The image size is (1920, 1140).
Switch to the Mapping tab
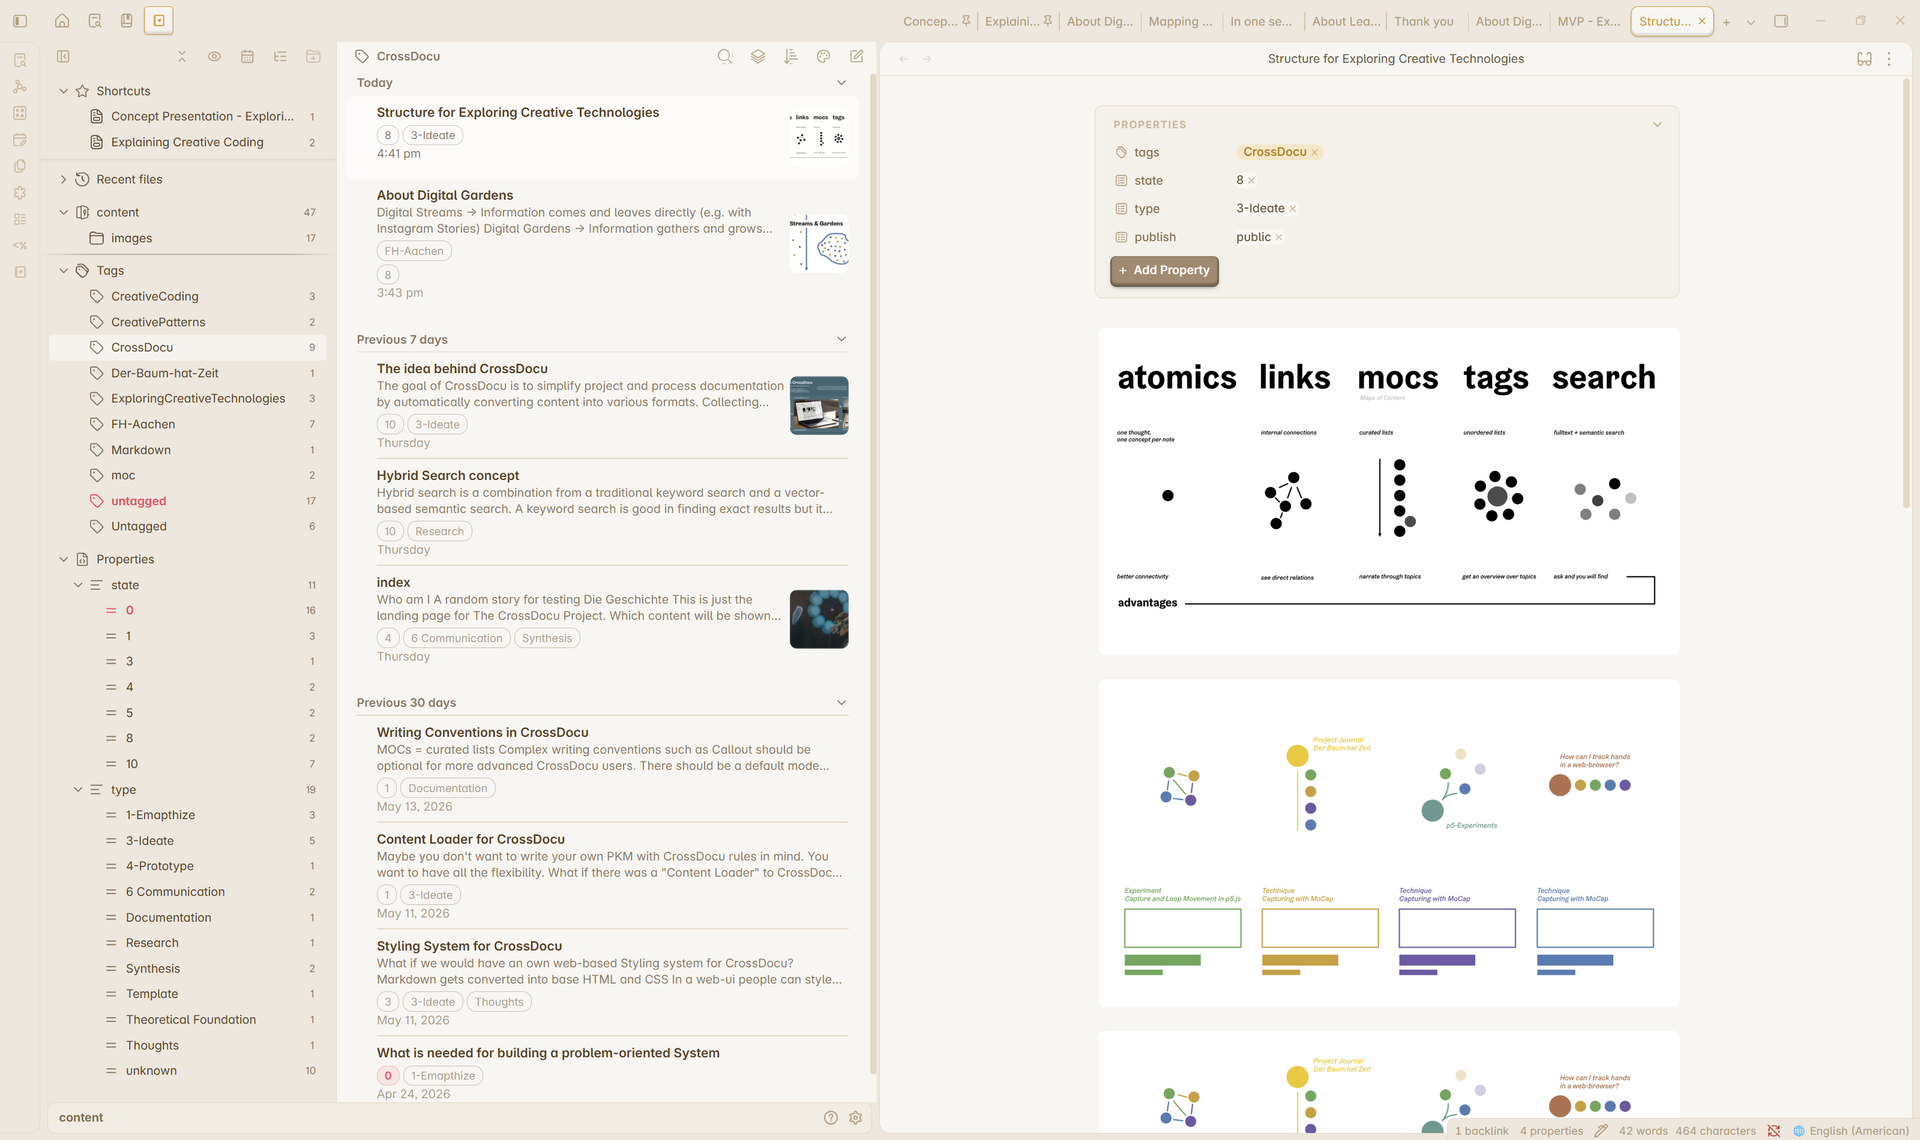tap(1180, 21)
